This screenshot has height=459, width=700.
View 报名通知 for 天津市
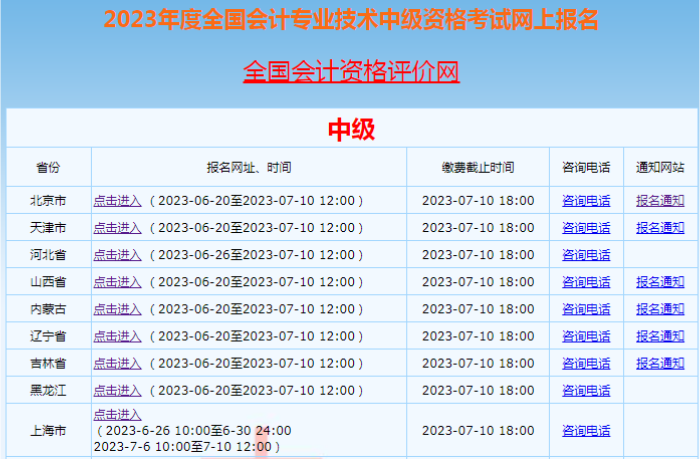(x=660, y=228)
